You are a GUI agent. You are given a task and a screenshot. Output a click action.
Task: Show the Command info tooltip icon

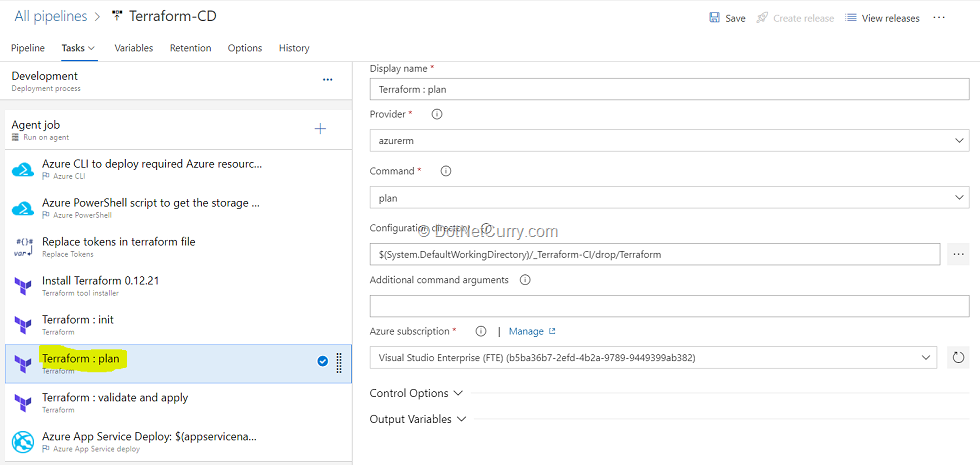click(x=446, y=171)
